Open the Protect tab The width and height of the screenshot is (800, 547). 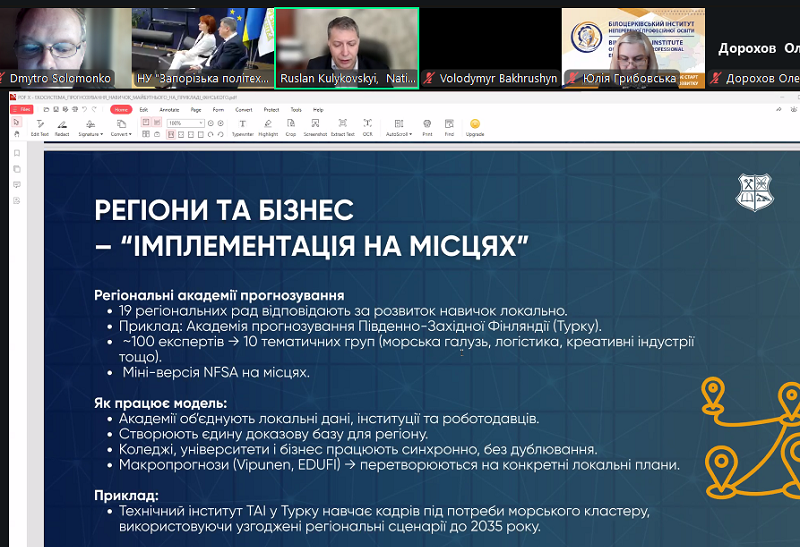(x=271, y=109)
